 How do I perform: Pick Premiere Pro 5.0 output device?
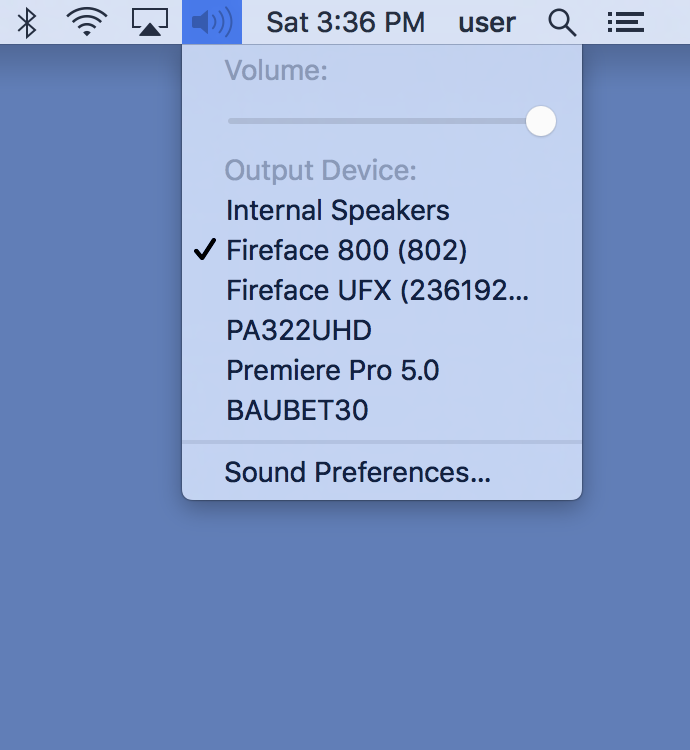coord(333,370)
